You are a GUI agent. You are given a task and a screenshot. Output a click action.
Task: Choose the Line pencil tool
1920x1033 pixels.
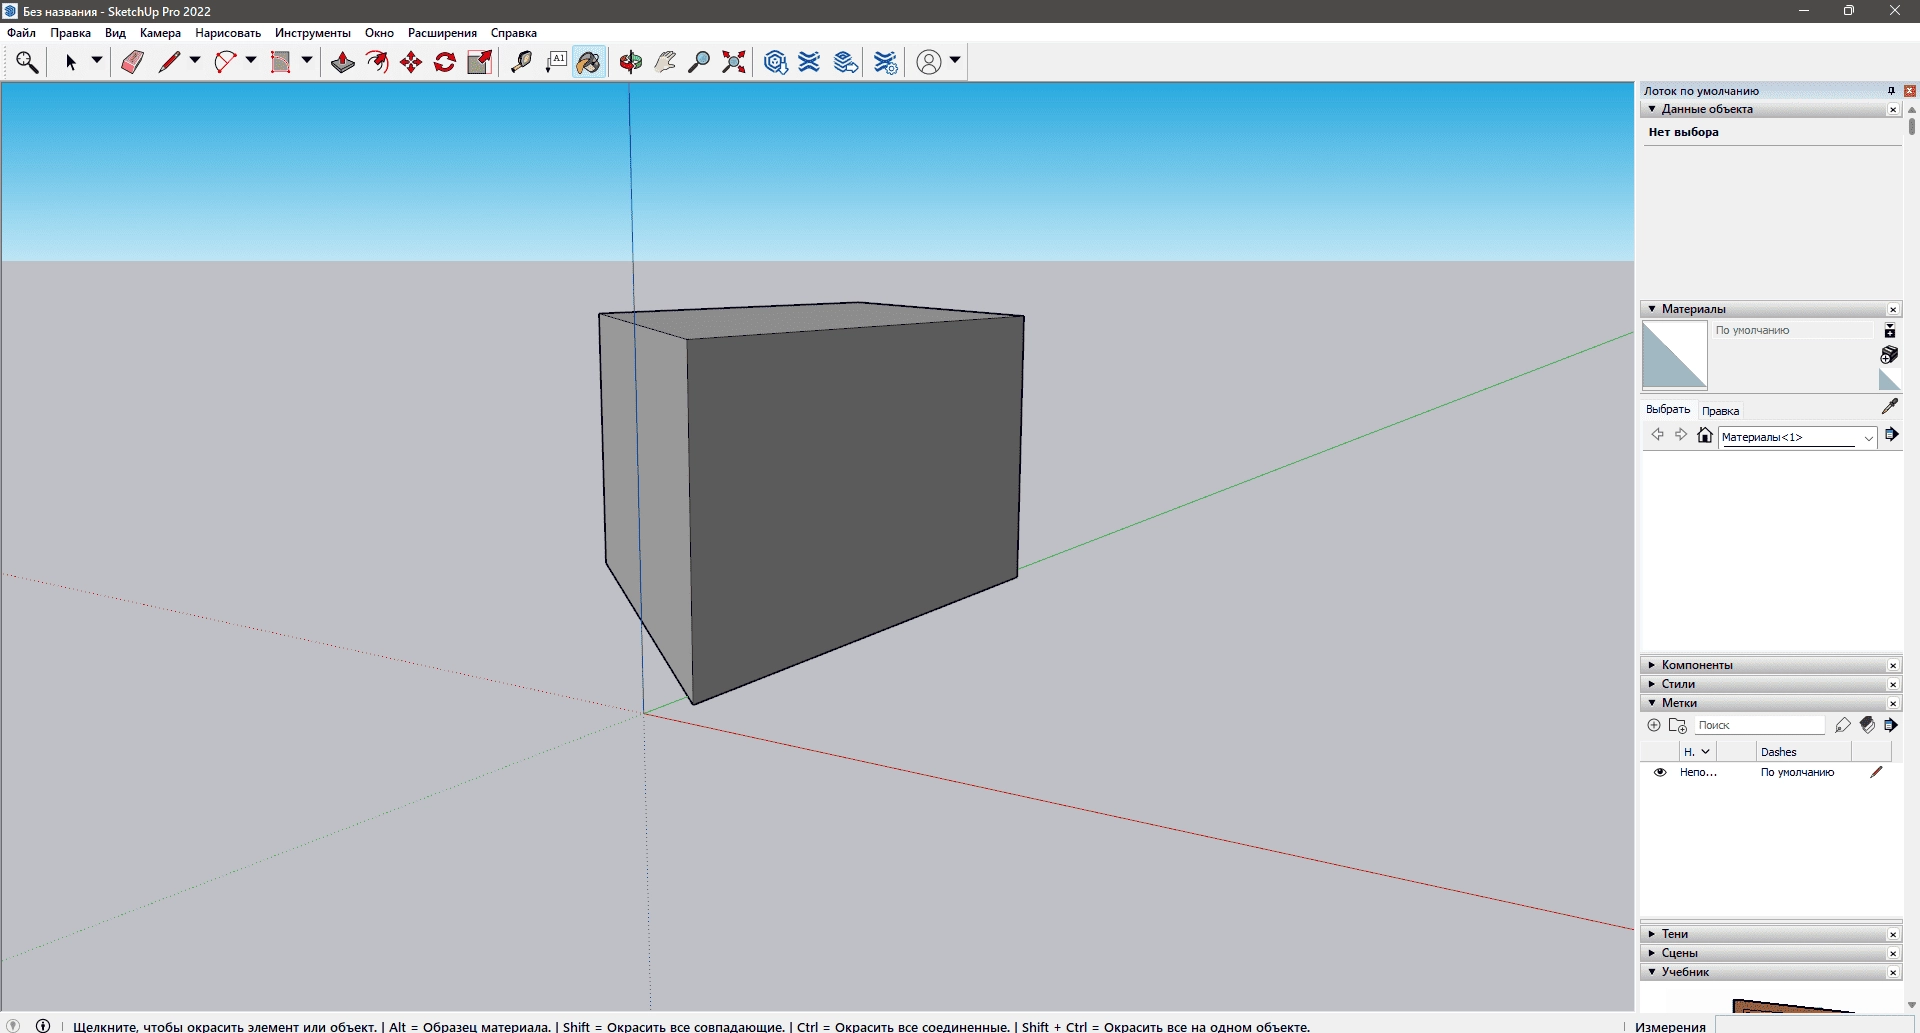169,62
